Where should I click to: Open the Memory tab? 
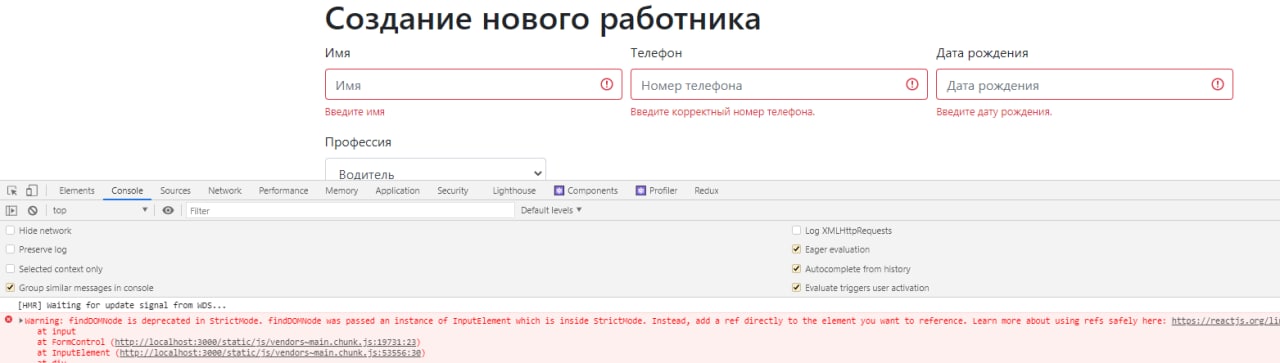coord(341,191)
